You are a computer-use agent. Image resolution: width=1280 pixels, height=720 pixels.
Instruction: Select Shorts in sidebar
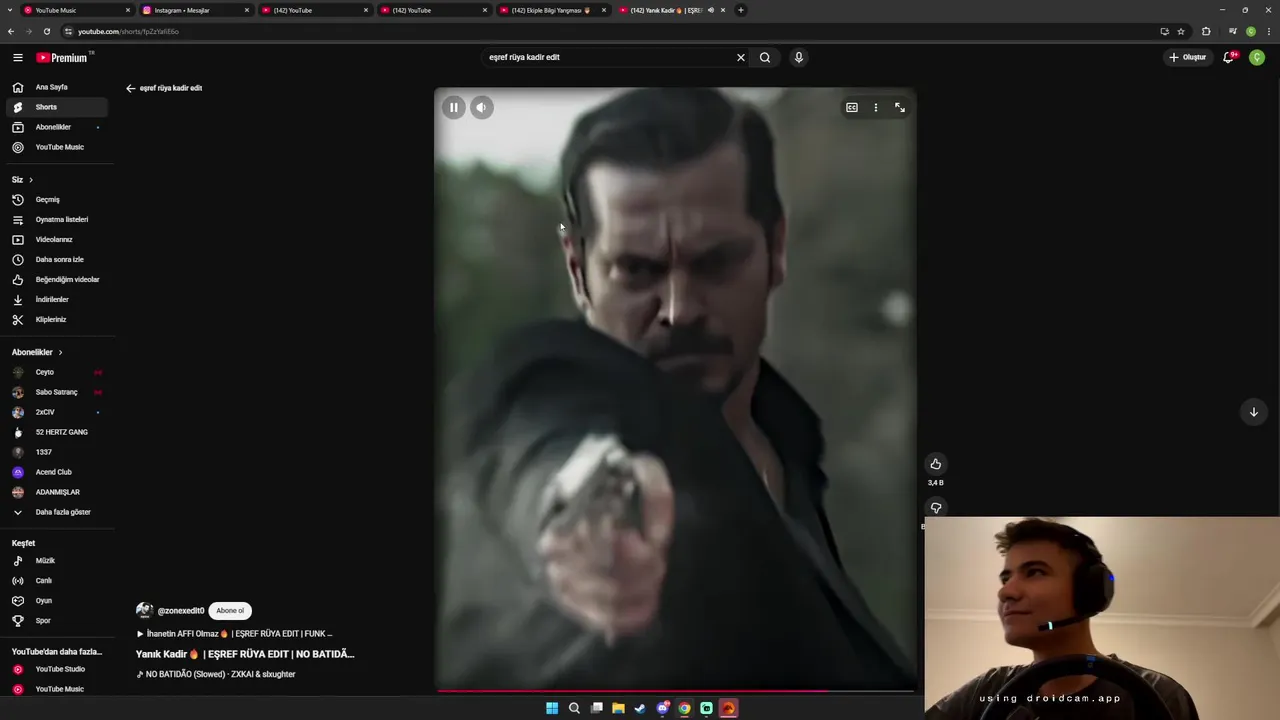pos(57,107)
